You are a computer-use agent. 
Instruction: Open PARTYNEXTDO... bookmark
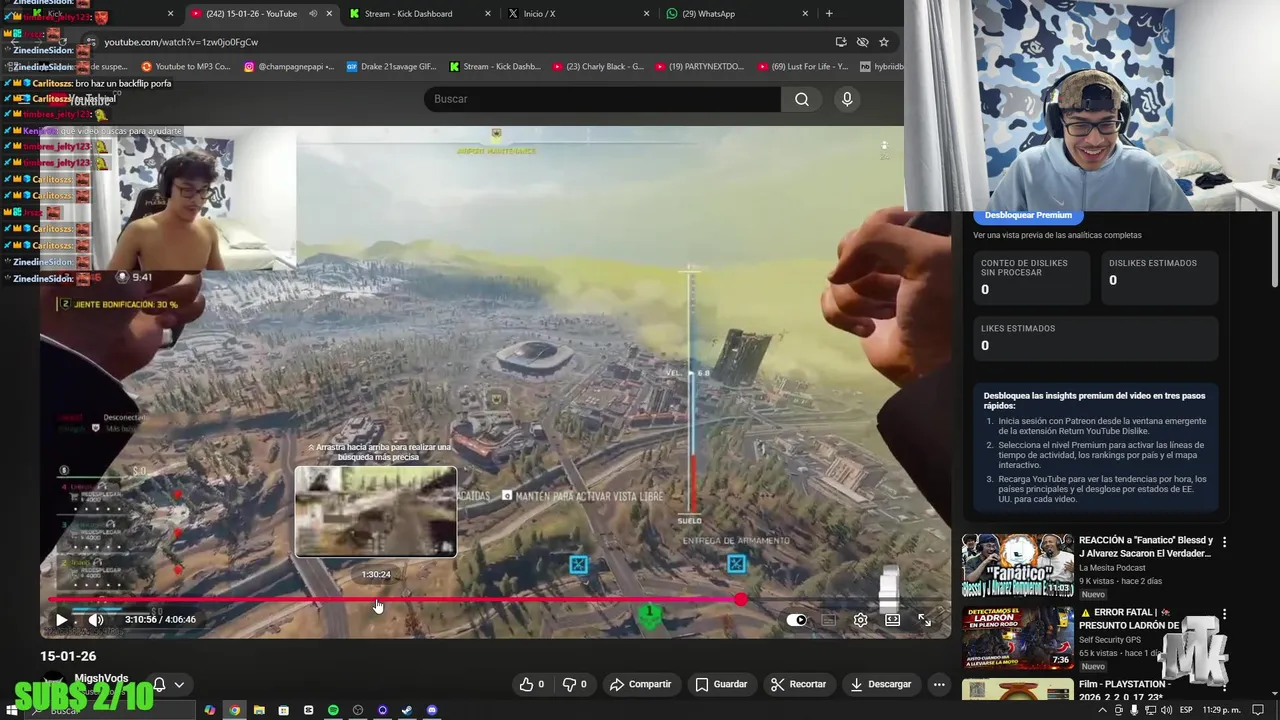point(700,67)
